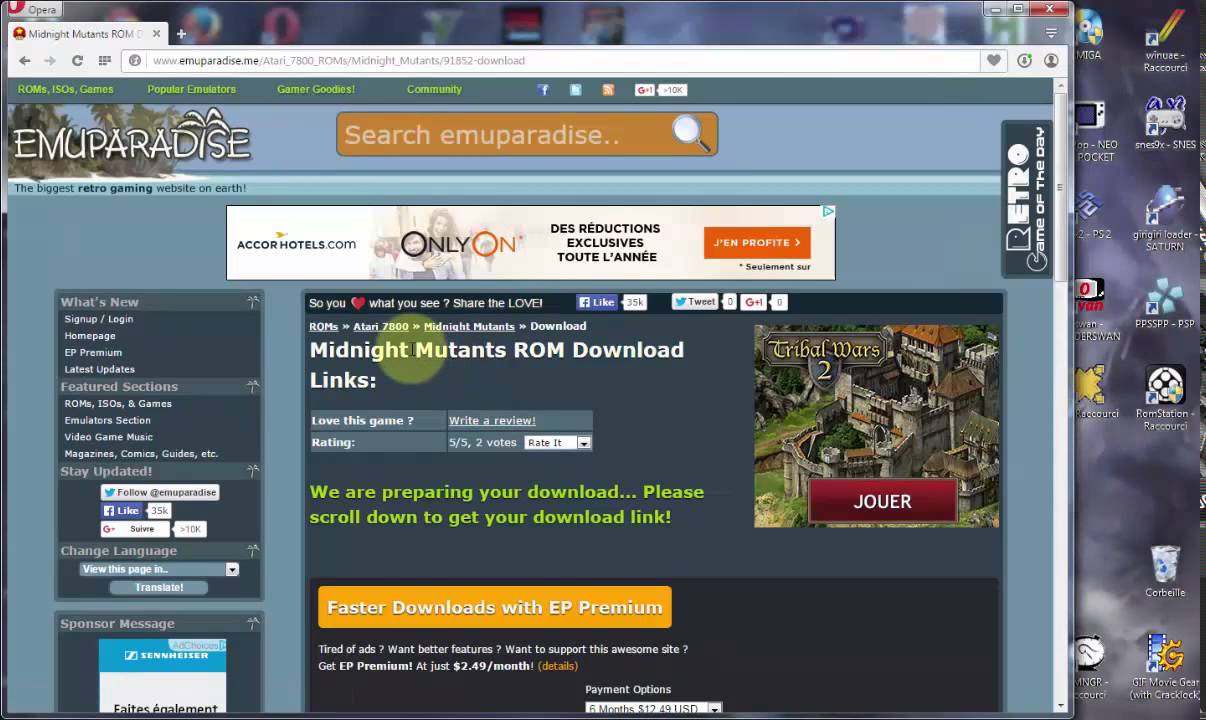Image resolution: width=1206 pixels, height=720 pixels.
Task: Click the Midnight Mutants breadcrumb link
Action: pos(469,326)
